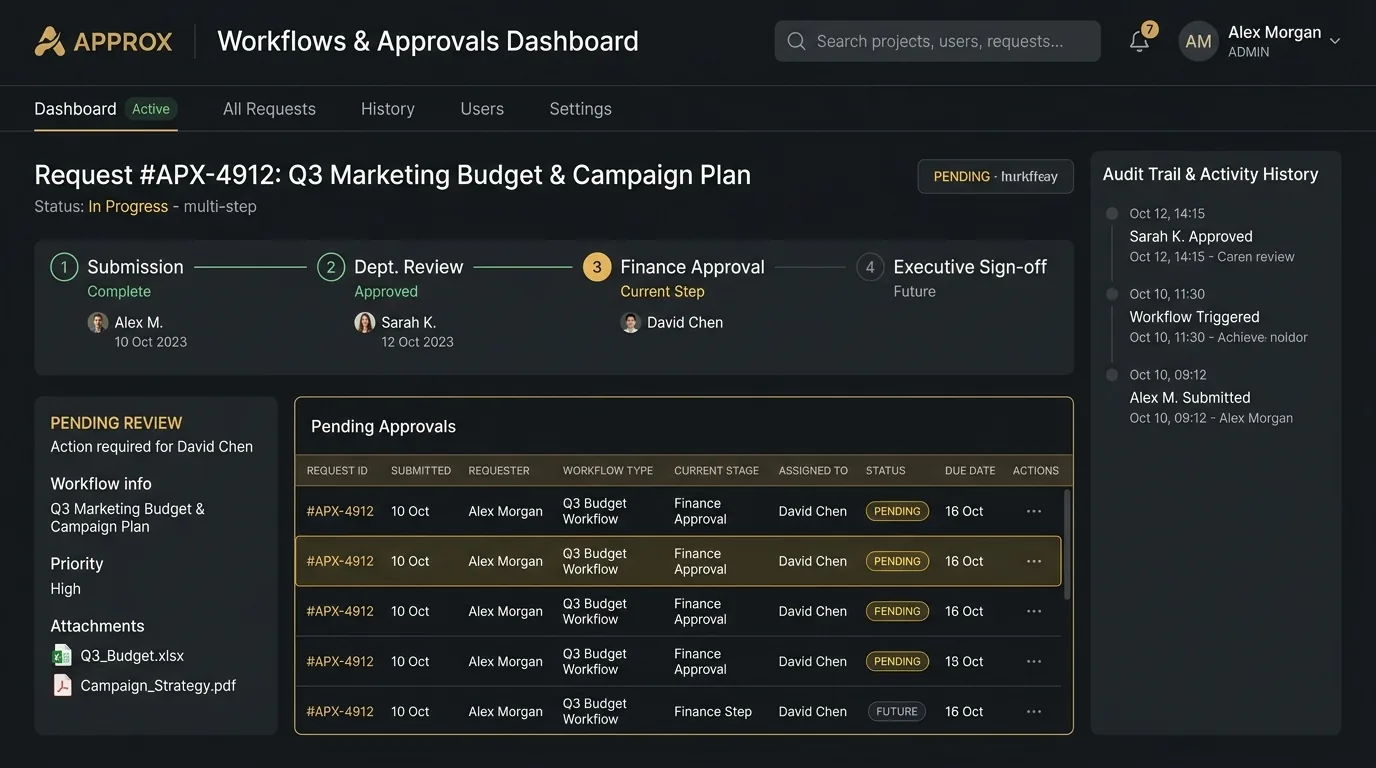Screen dimensions: 1376x768
Task: Click timeline dot for Oct 10, 09:12
Action: pos(1111,374)
